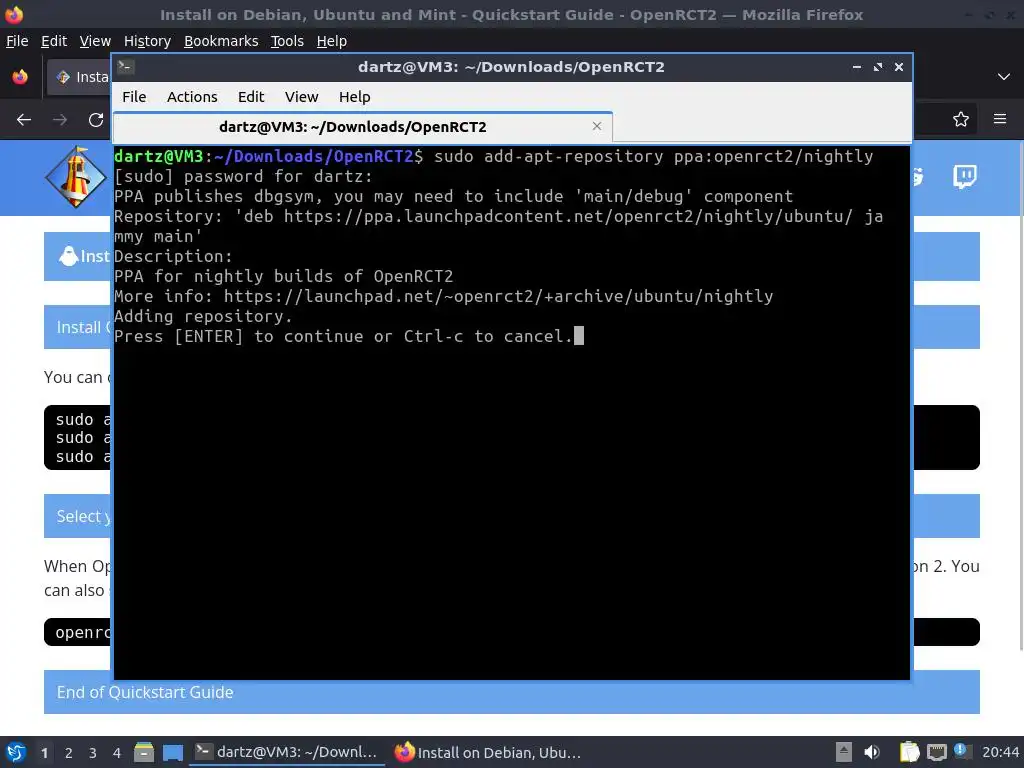Bookmark this page with the star icon
Image resolution: width=1024 pixels, height=768 pixels.
pyautogui.click(x=961, y=120)
